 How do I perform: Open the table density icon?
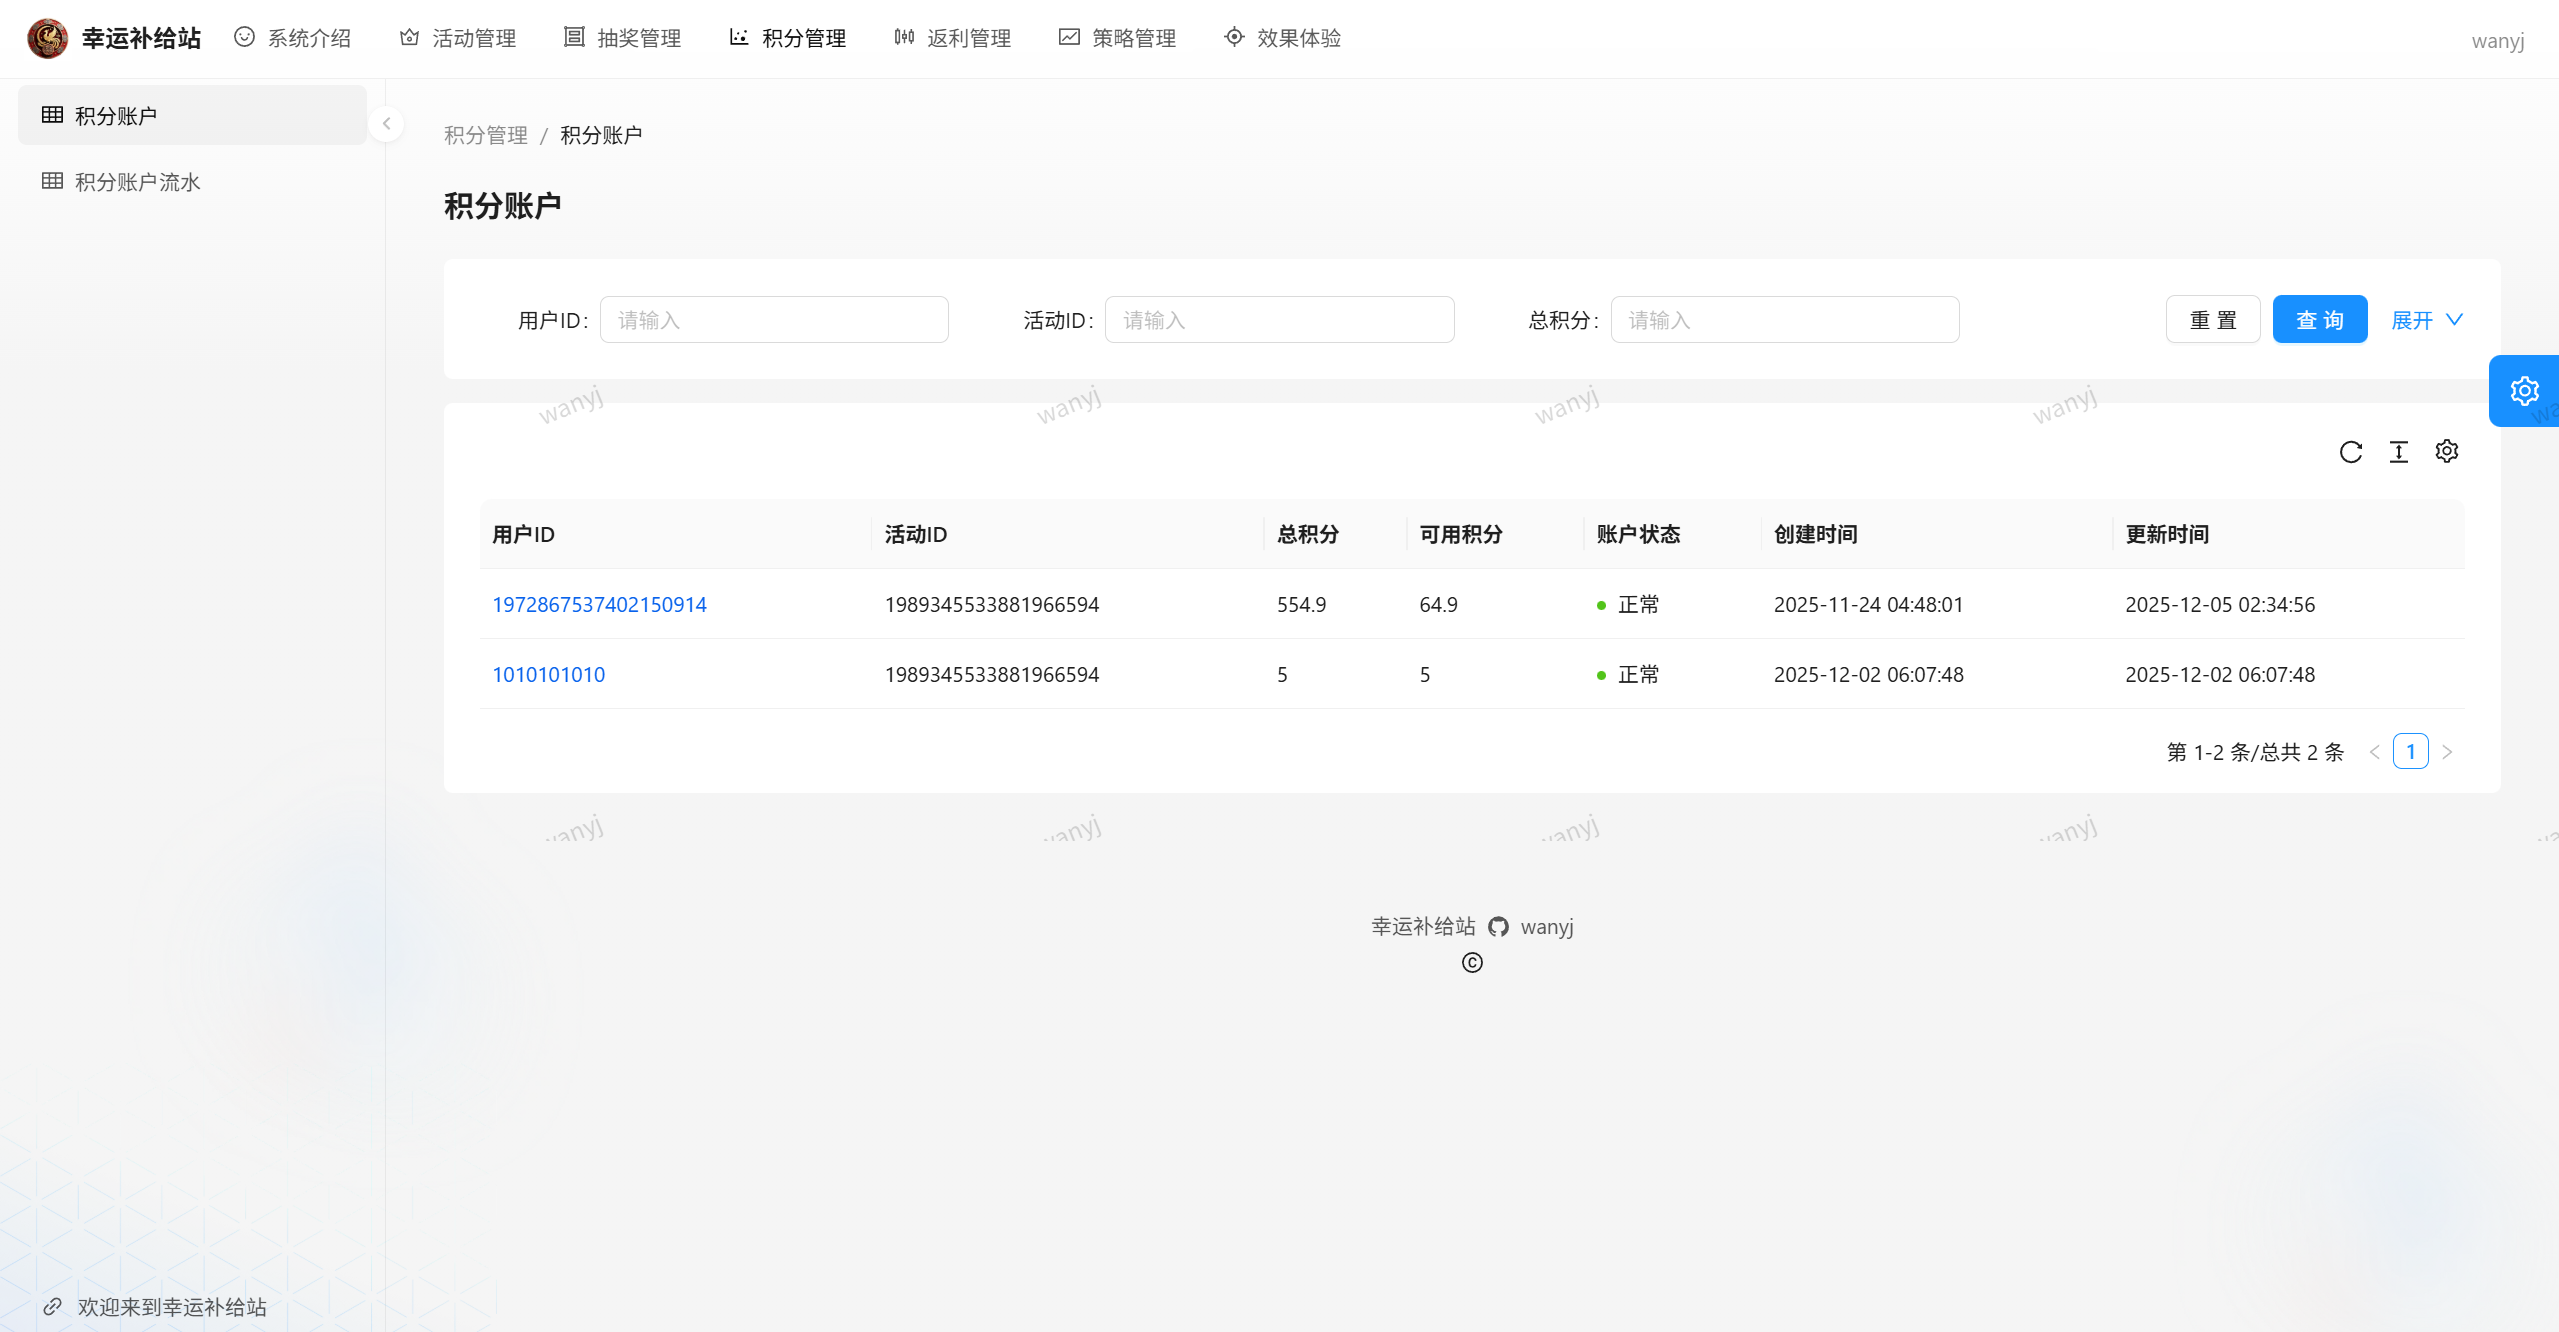point(2398,452)
